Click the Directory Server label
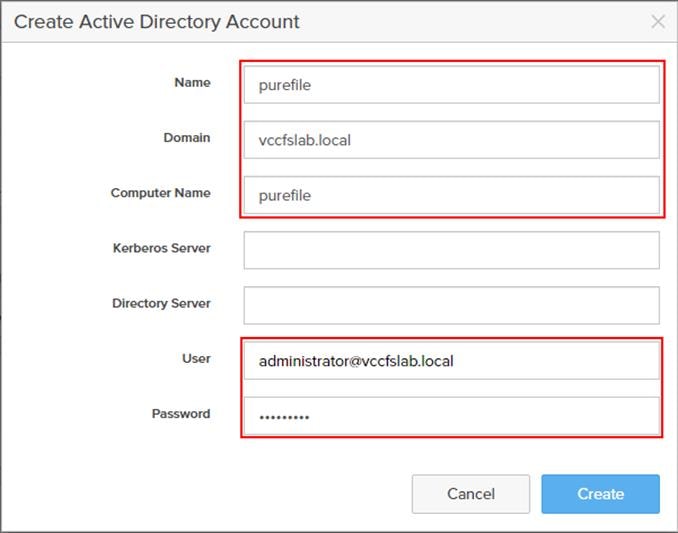The image size is (678, 533). pos(161,303)
